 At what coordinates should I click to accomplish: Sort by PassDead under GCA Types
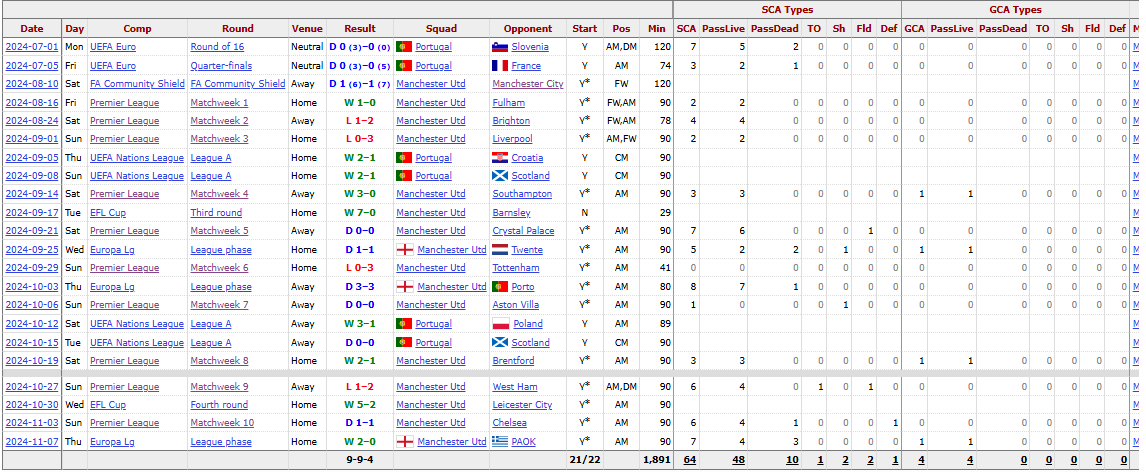coord(1002,28)
